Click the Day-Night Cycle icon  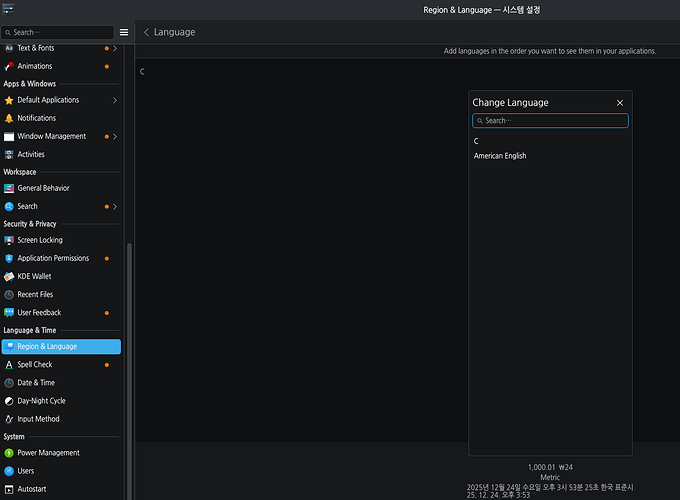[9, 401]
